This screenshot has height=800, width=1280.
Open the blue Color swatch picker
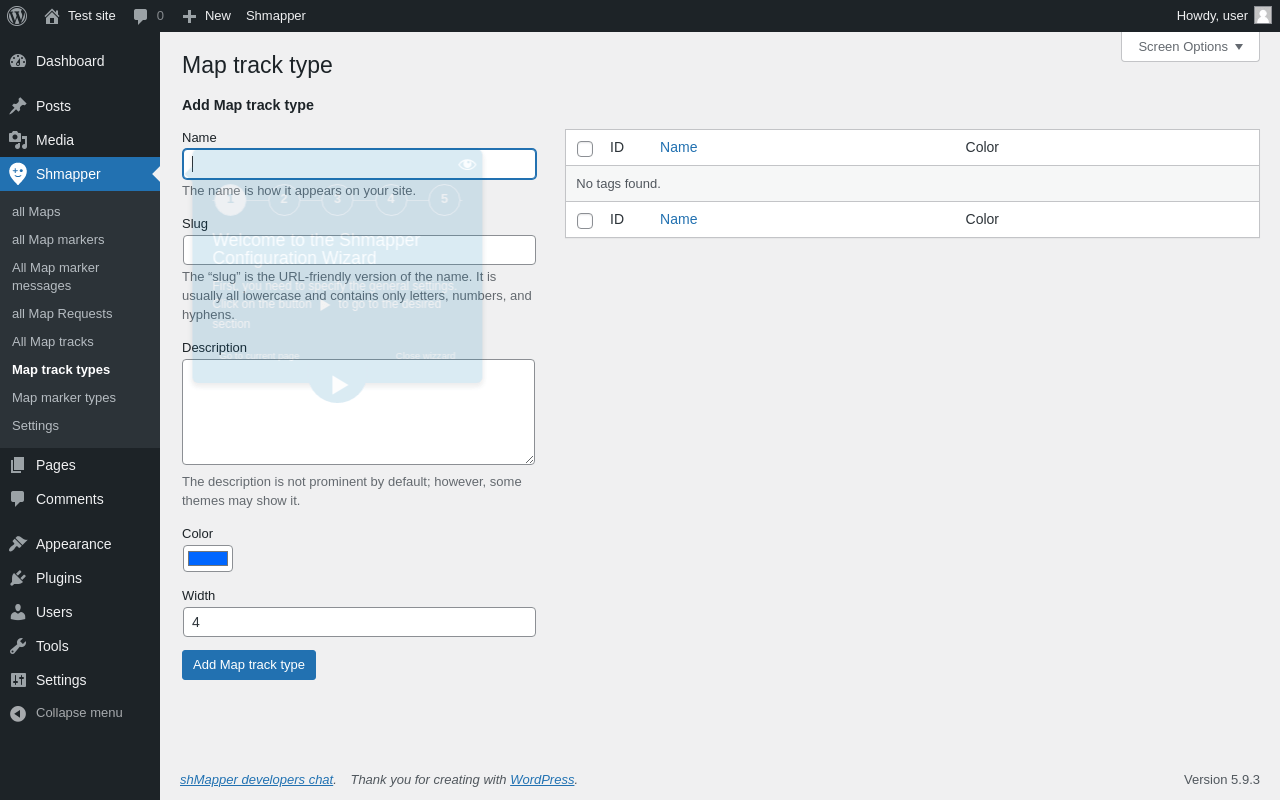pos(208,558)
